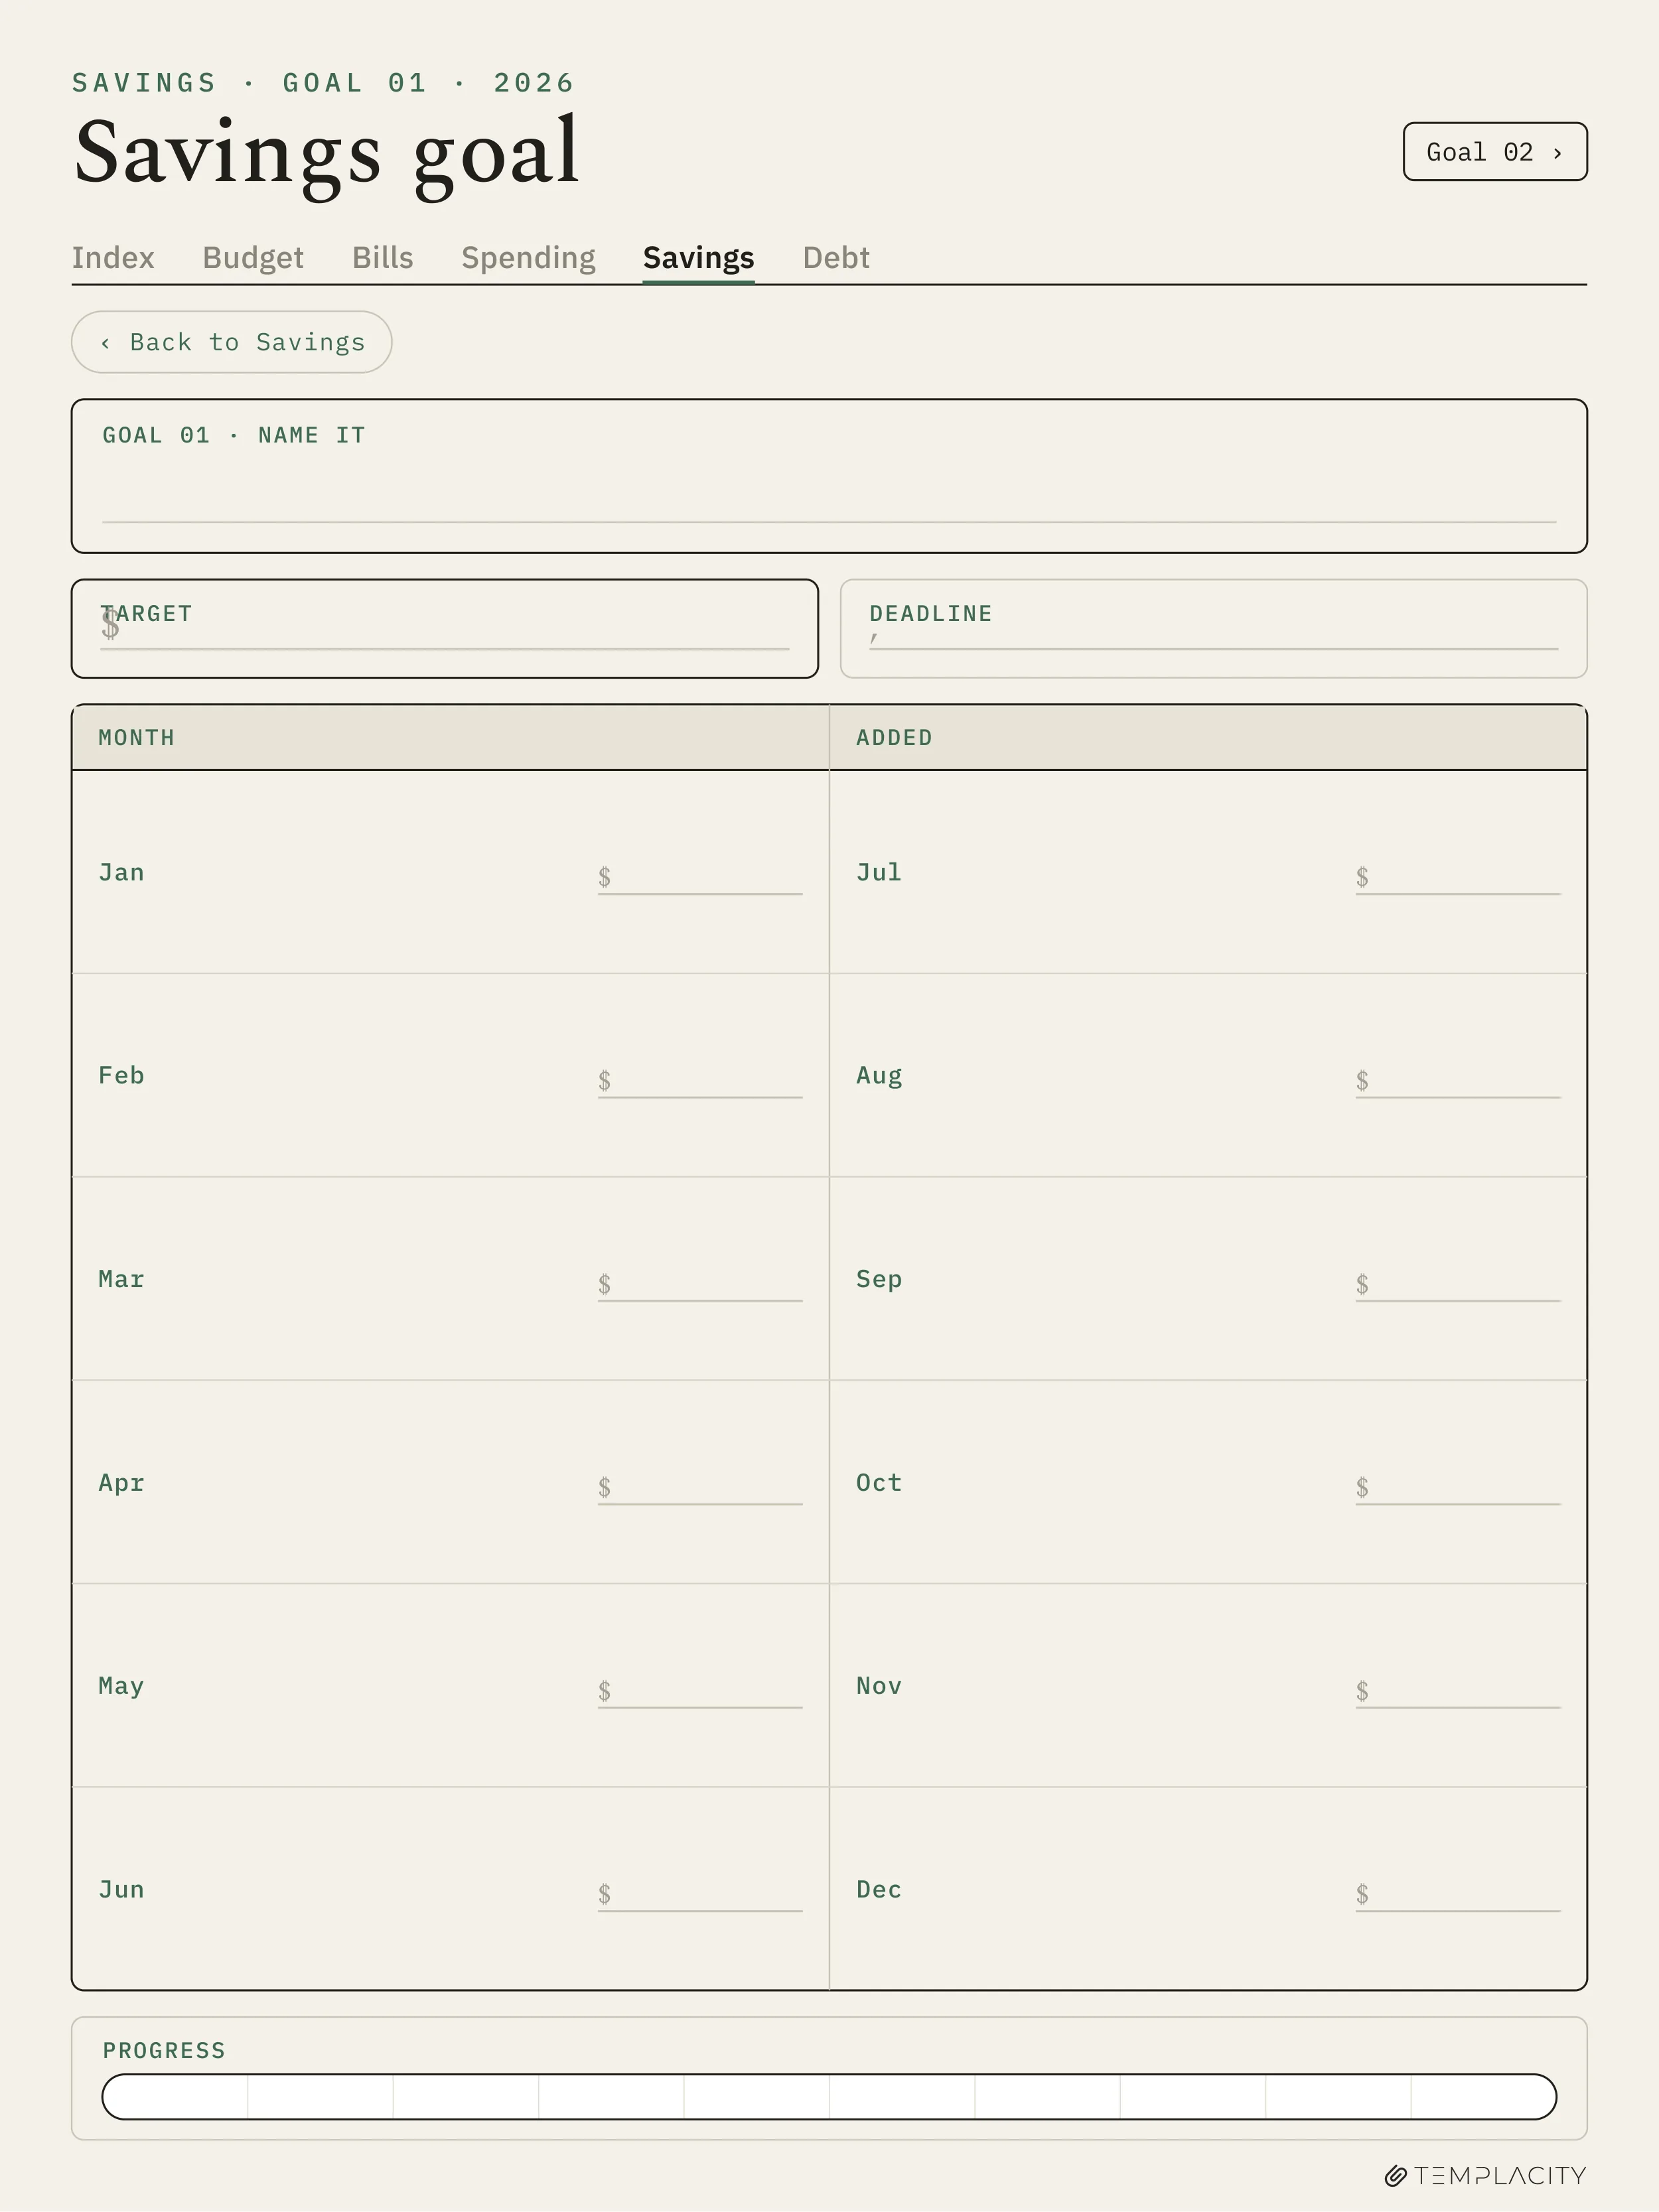Click the last segment of progress bar
The image size is (1659, 2212).
click(1484, 2097)
